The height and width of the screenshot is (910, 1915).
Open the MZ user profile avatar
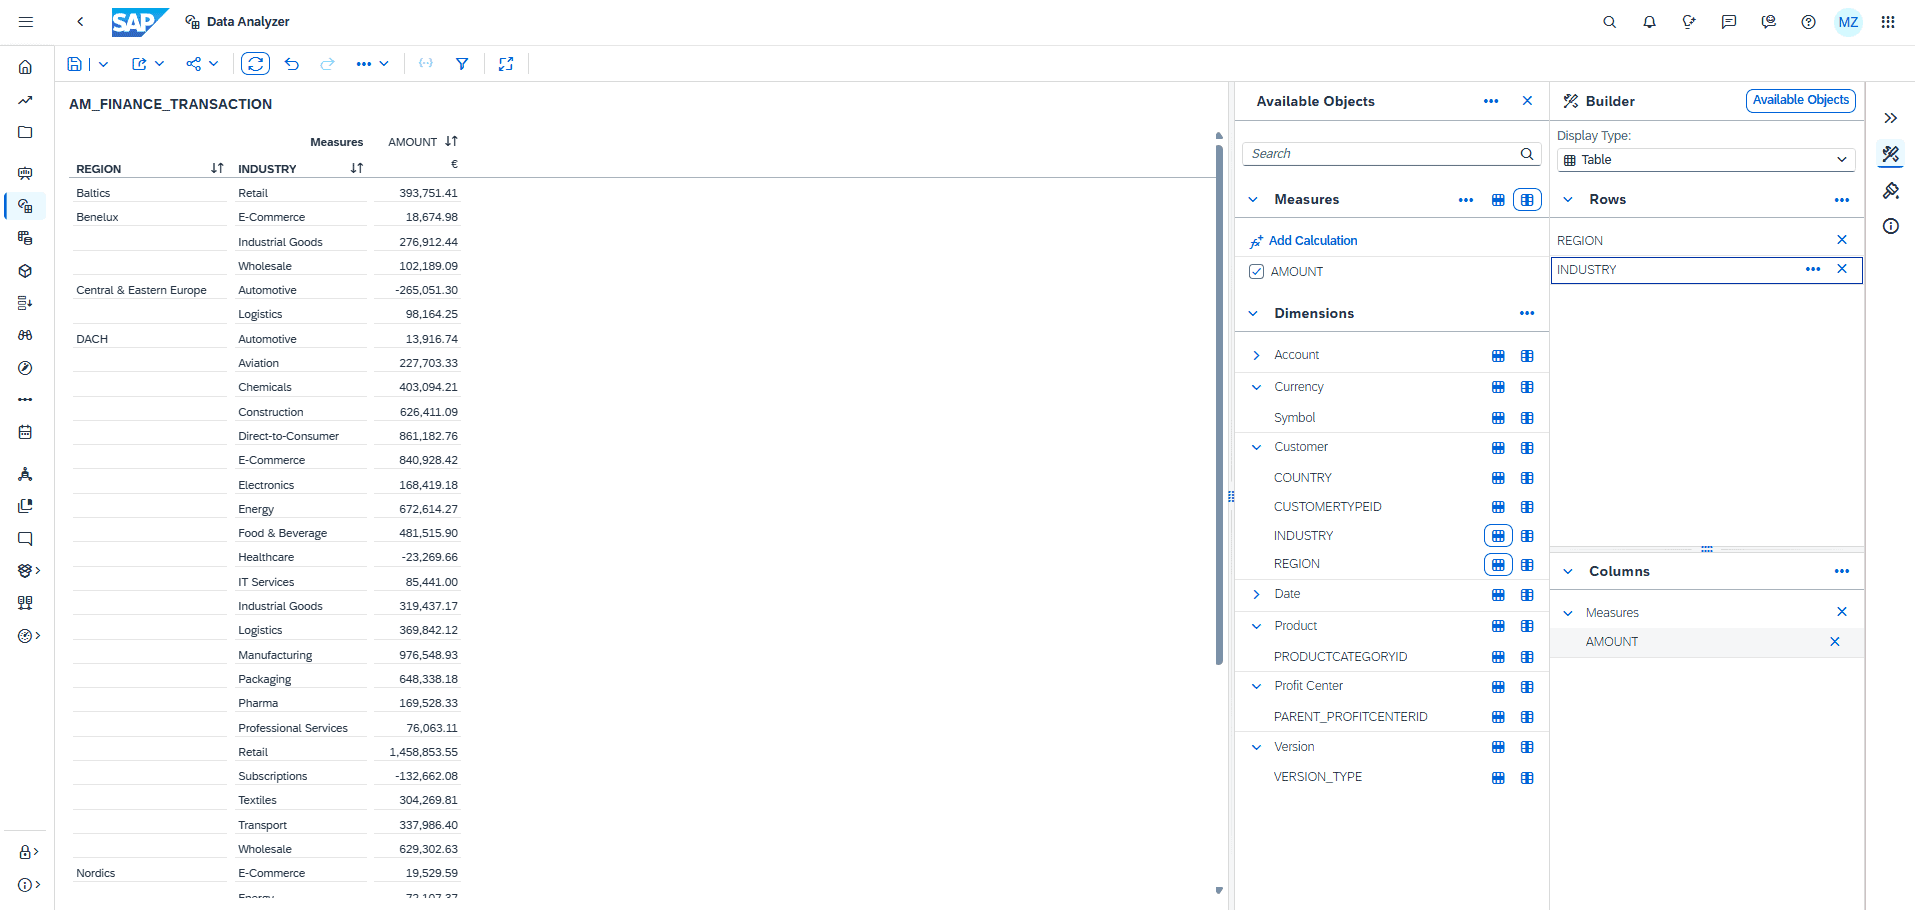1848,22
